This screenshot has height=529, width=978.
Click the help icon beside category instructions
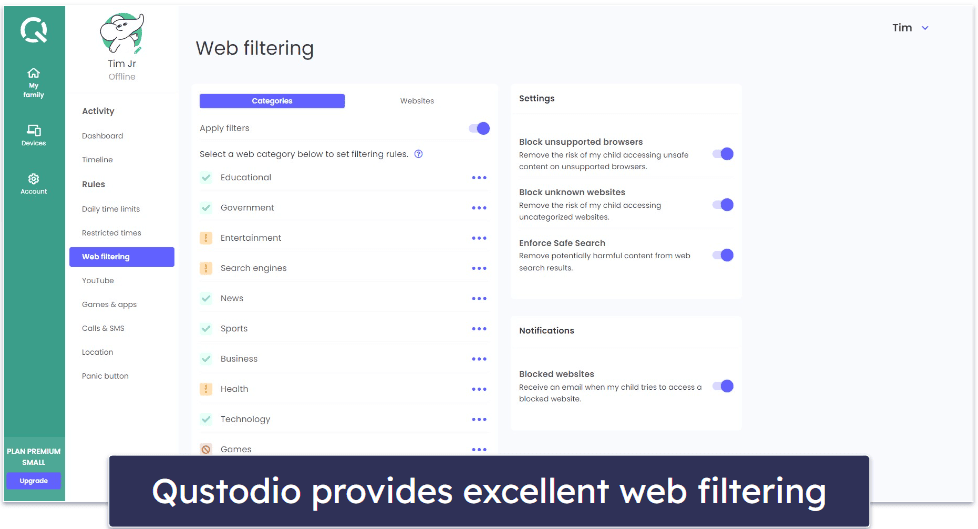418,154
